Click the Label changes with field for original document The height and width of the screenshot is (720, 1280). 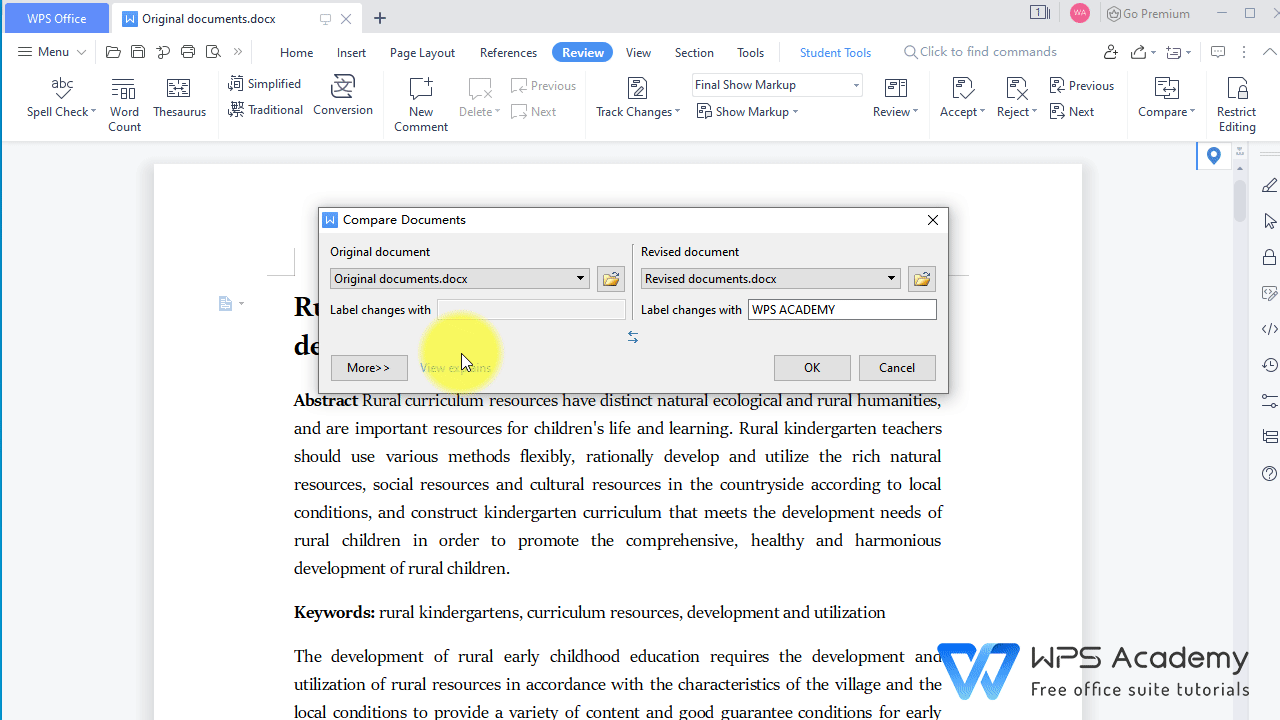click(531, 309)
